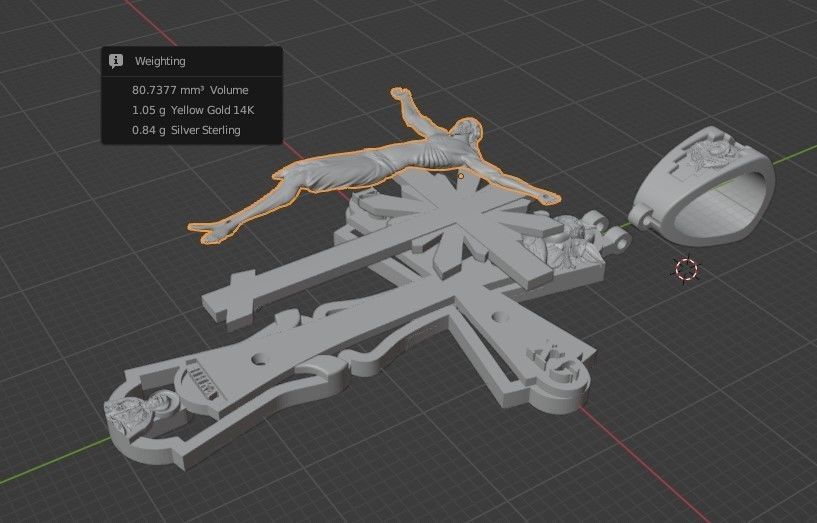This screenshot has width=817, height=523.
Task: Click the 'Weighting' header title
Action: click(160, 61)
